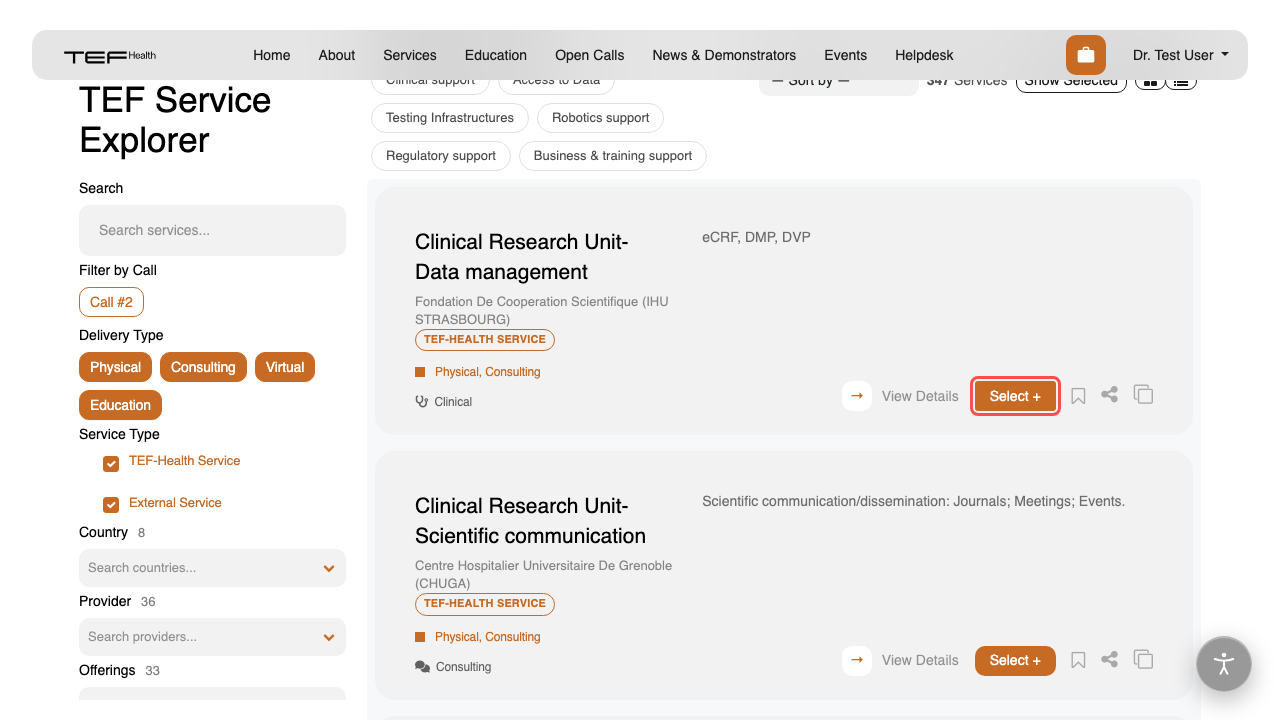Screen dimensions: 1280x720
Task: Open Clinical Research Unit-Data management title
Action: pyautogui.click(x=522, y=257)
